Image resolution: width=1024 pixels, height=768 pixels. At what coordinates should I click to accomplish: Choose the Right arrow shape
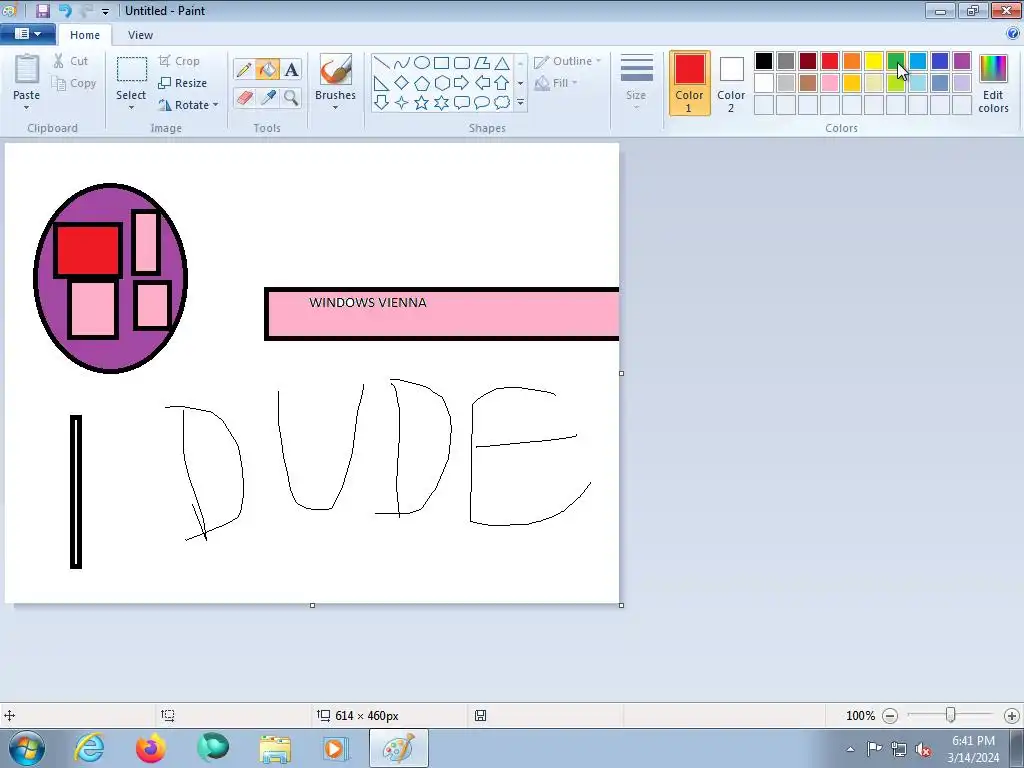[x=462, y=83]
